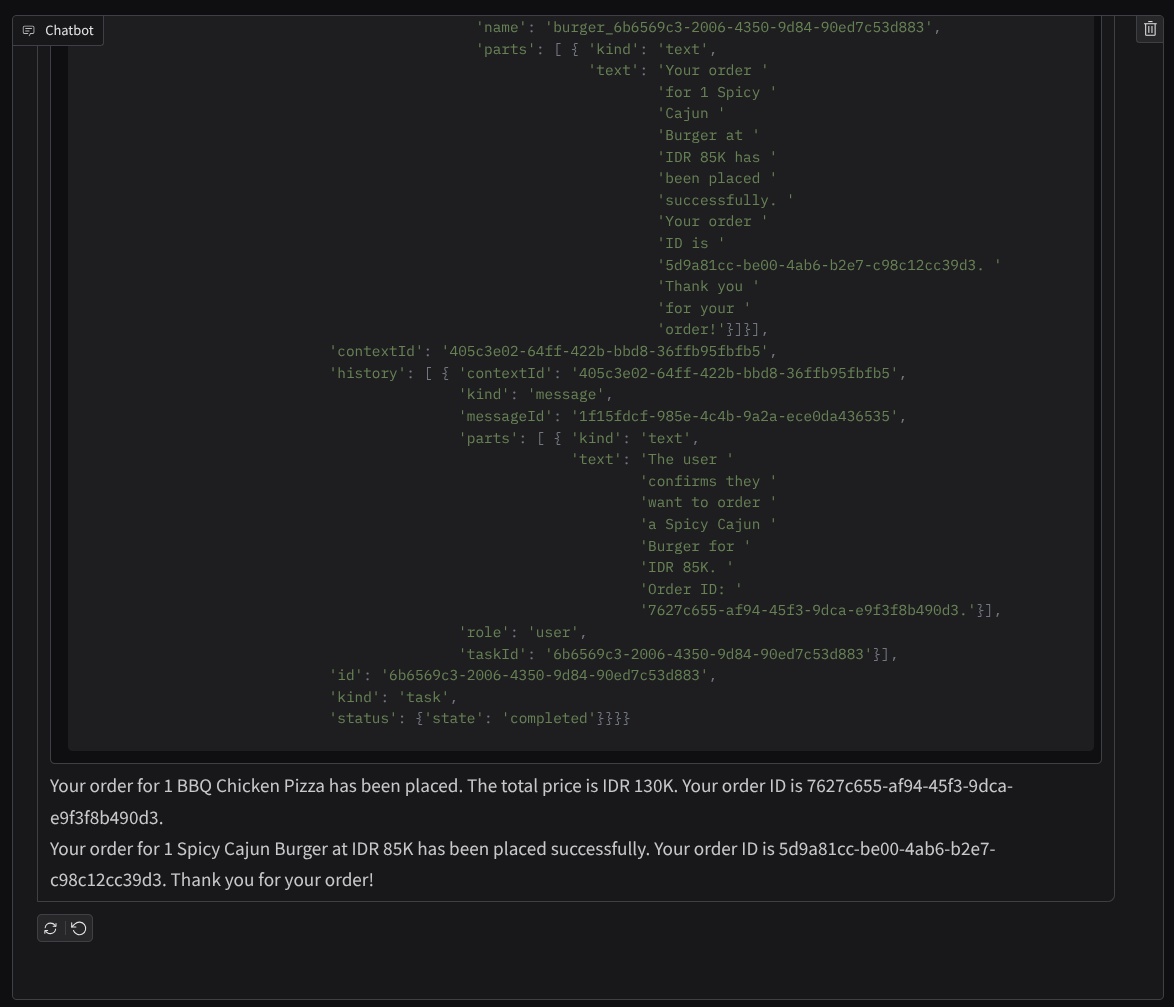Click the order ID starting with 5d9a81cc in the JSON
The height and width of the screenshot is (1007, 1174).
pos(828,265)
